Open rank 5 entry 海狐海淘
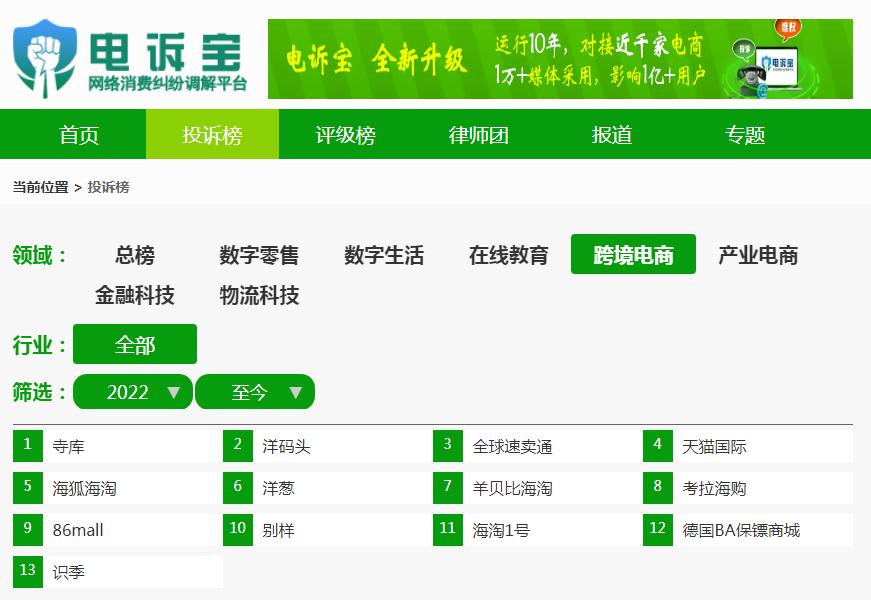This screenshot has height=600, width=871. 118,488
